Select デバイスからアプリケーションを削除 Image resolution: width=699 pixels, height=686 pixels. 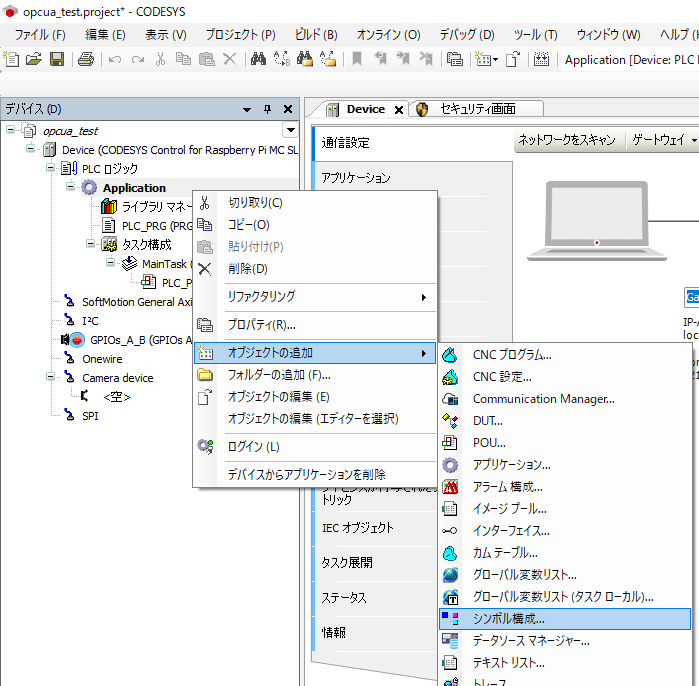click(315, 474)
